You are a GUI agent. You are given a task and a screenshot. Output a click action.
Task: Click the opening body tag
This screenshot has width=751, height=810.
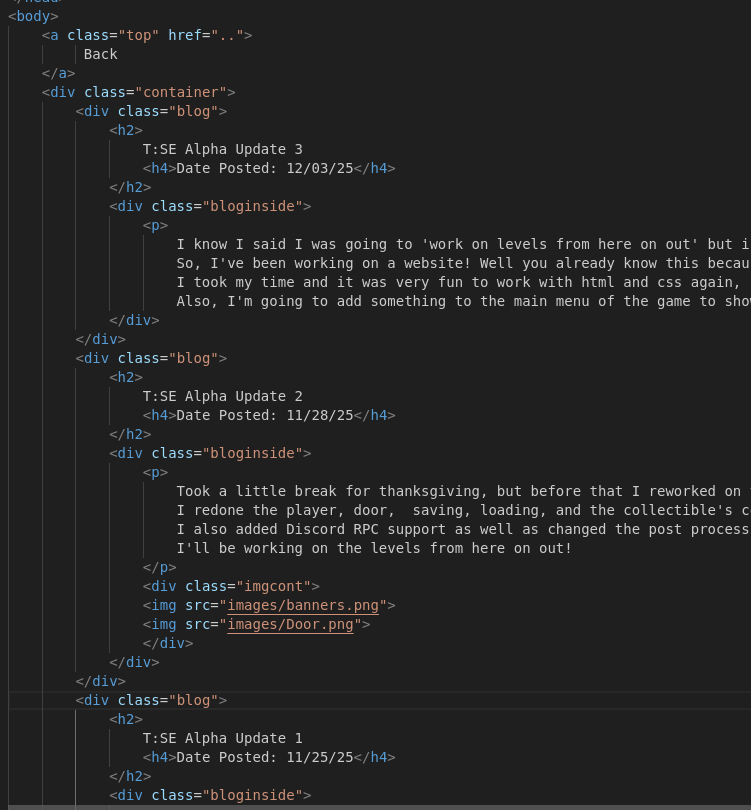click(x=33, y=16)
